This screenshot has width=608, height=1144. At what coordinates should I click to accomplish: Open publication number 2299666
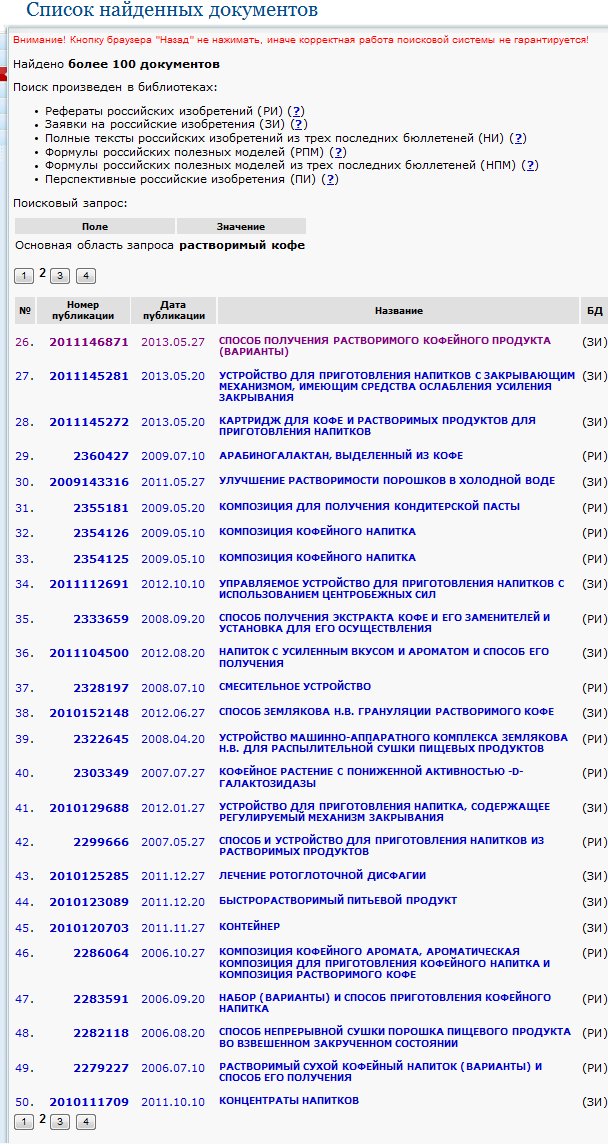[101, 842]
